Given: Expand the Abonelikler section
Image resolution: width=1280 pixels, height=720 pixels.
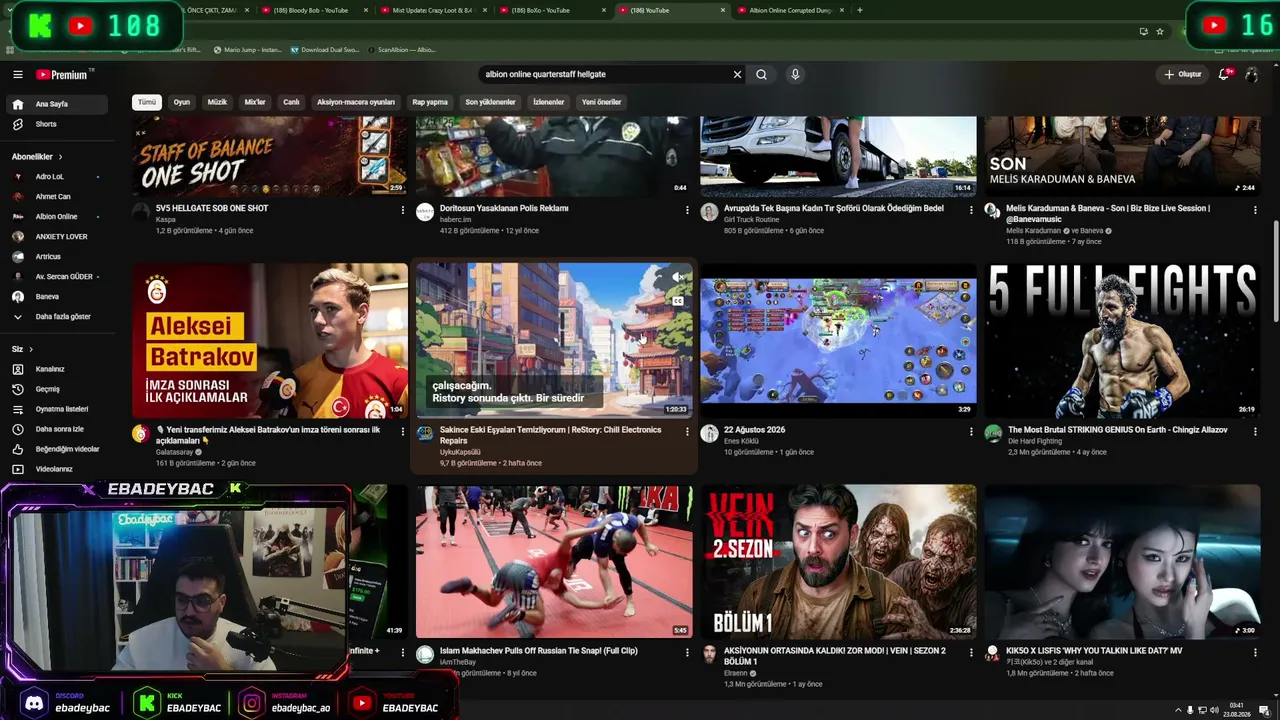Looking at the screenshot, I should (x=38, y=157).
